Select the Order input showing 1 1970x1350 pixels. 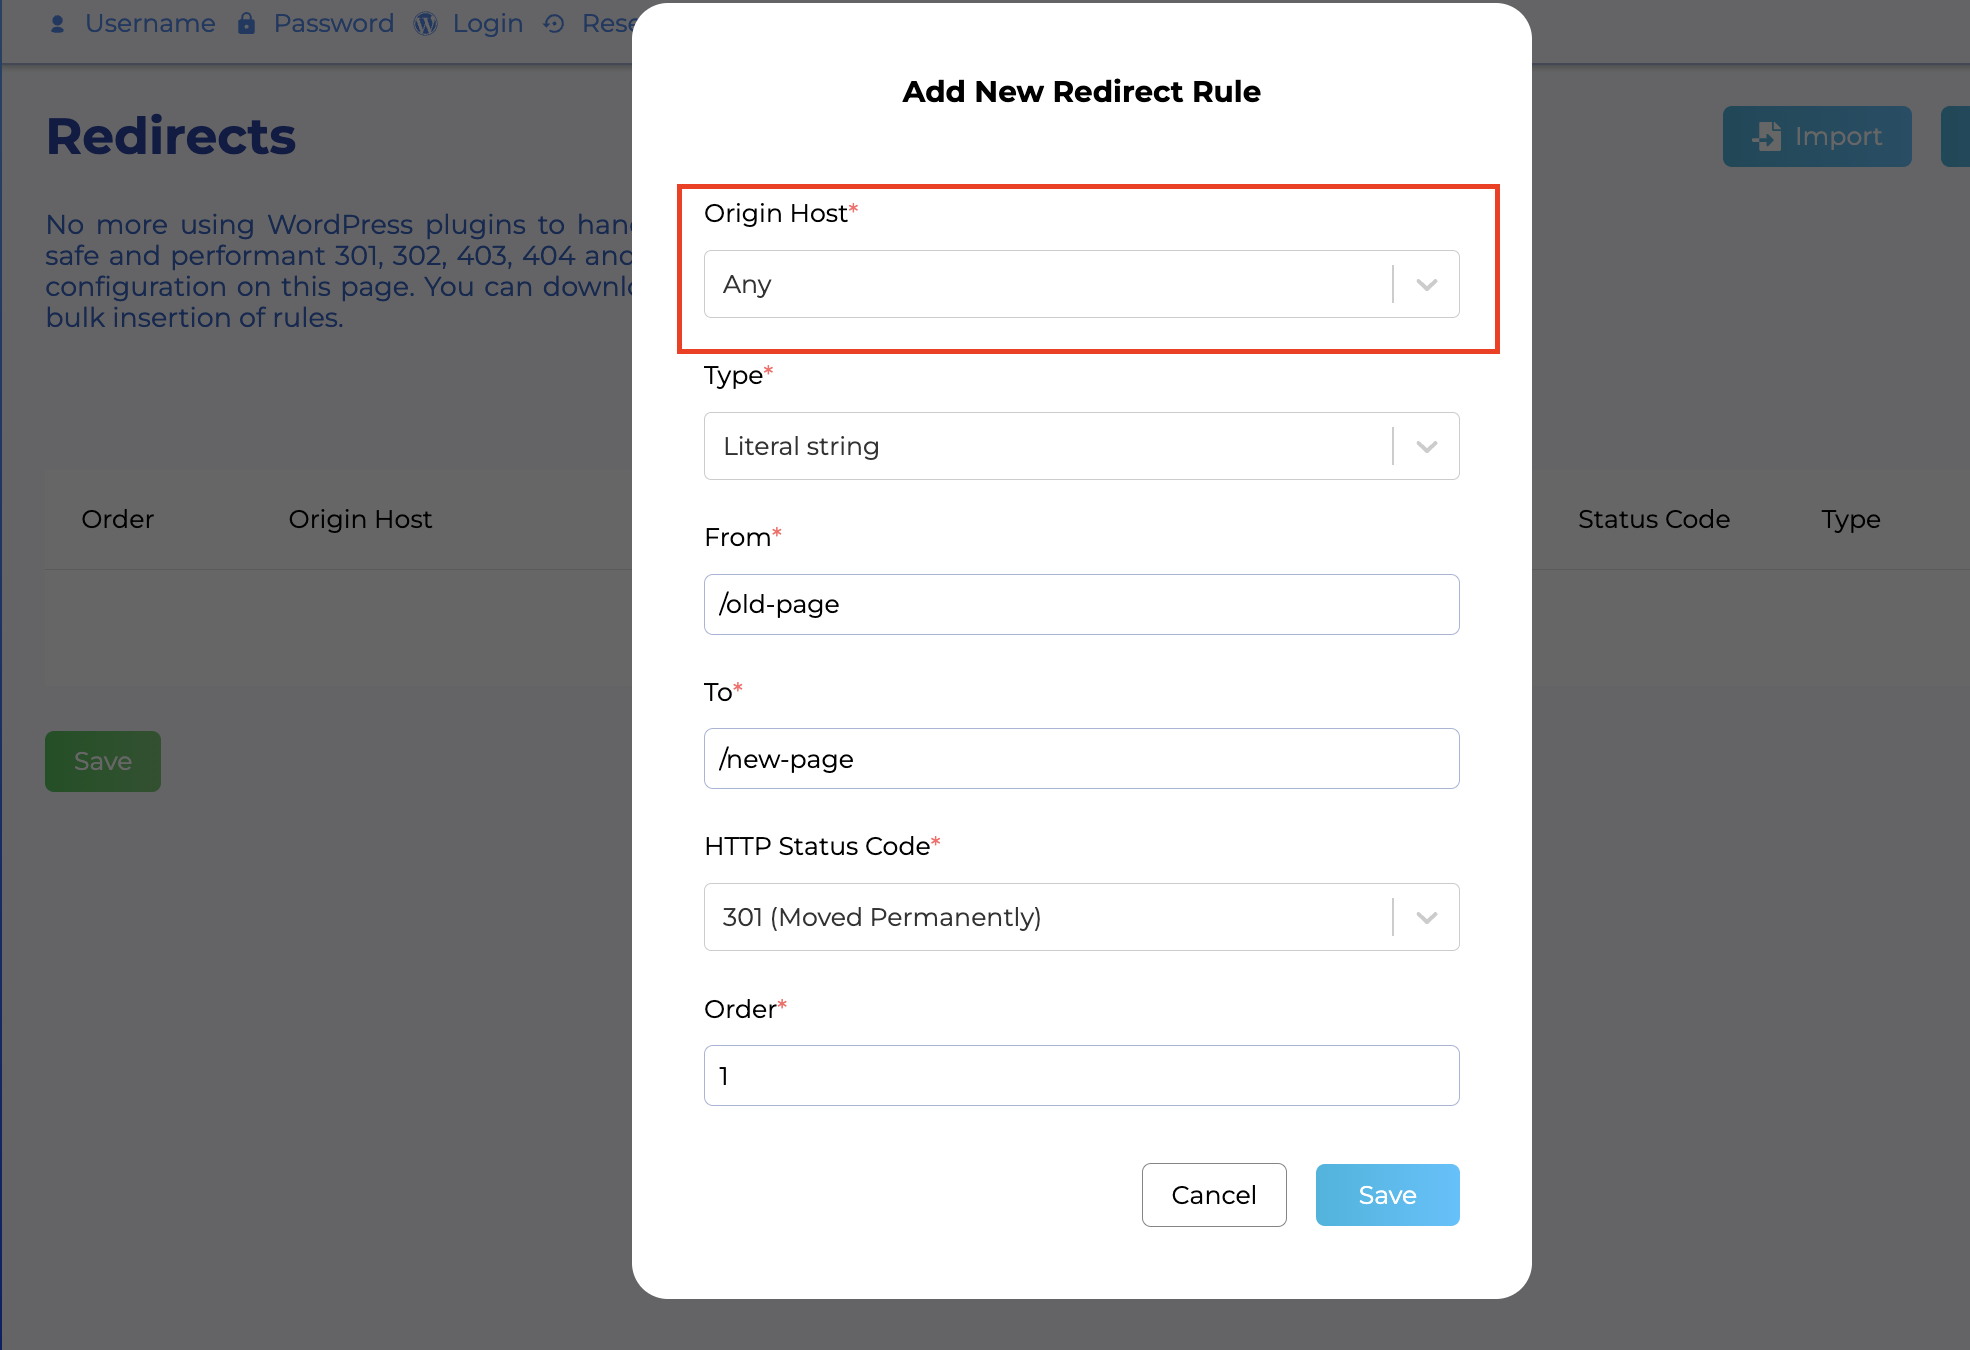point(1081,1075)
